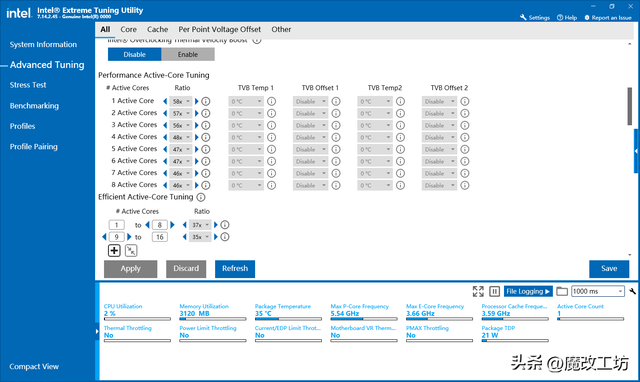Click the collapse ranges icon beside plus
Screen dimensions: 640x382
pyautogui.click(x=131, y=251)
